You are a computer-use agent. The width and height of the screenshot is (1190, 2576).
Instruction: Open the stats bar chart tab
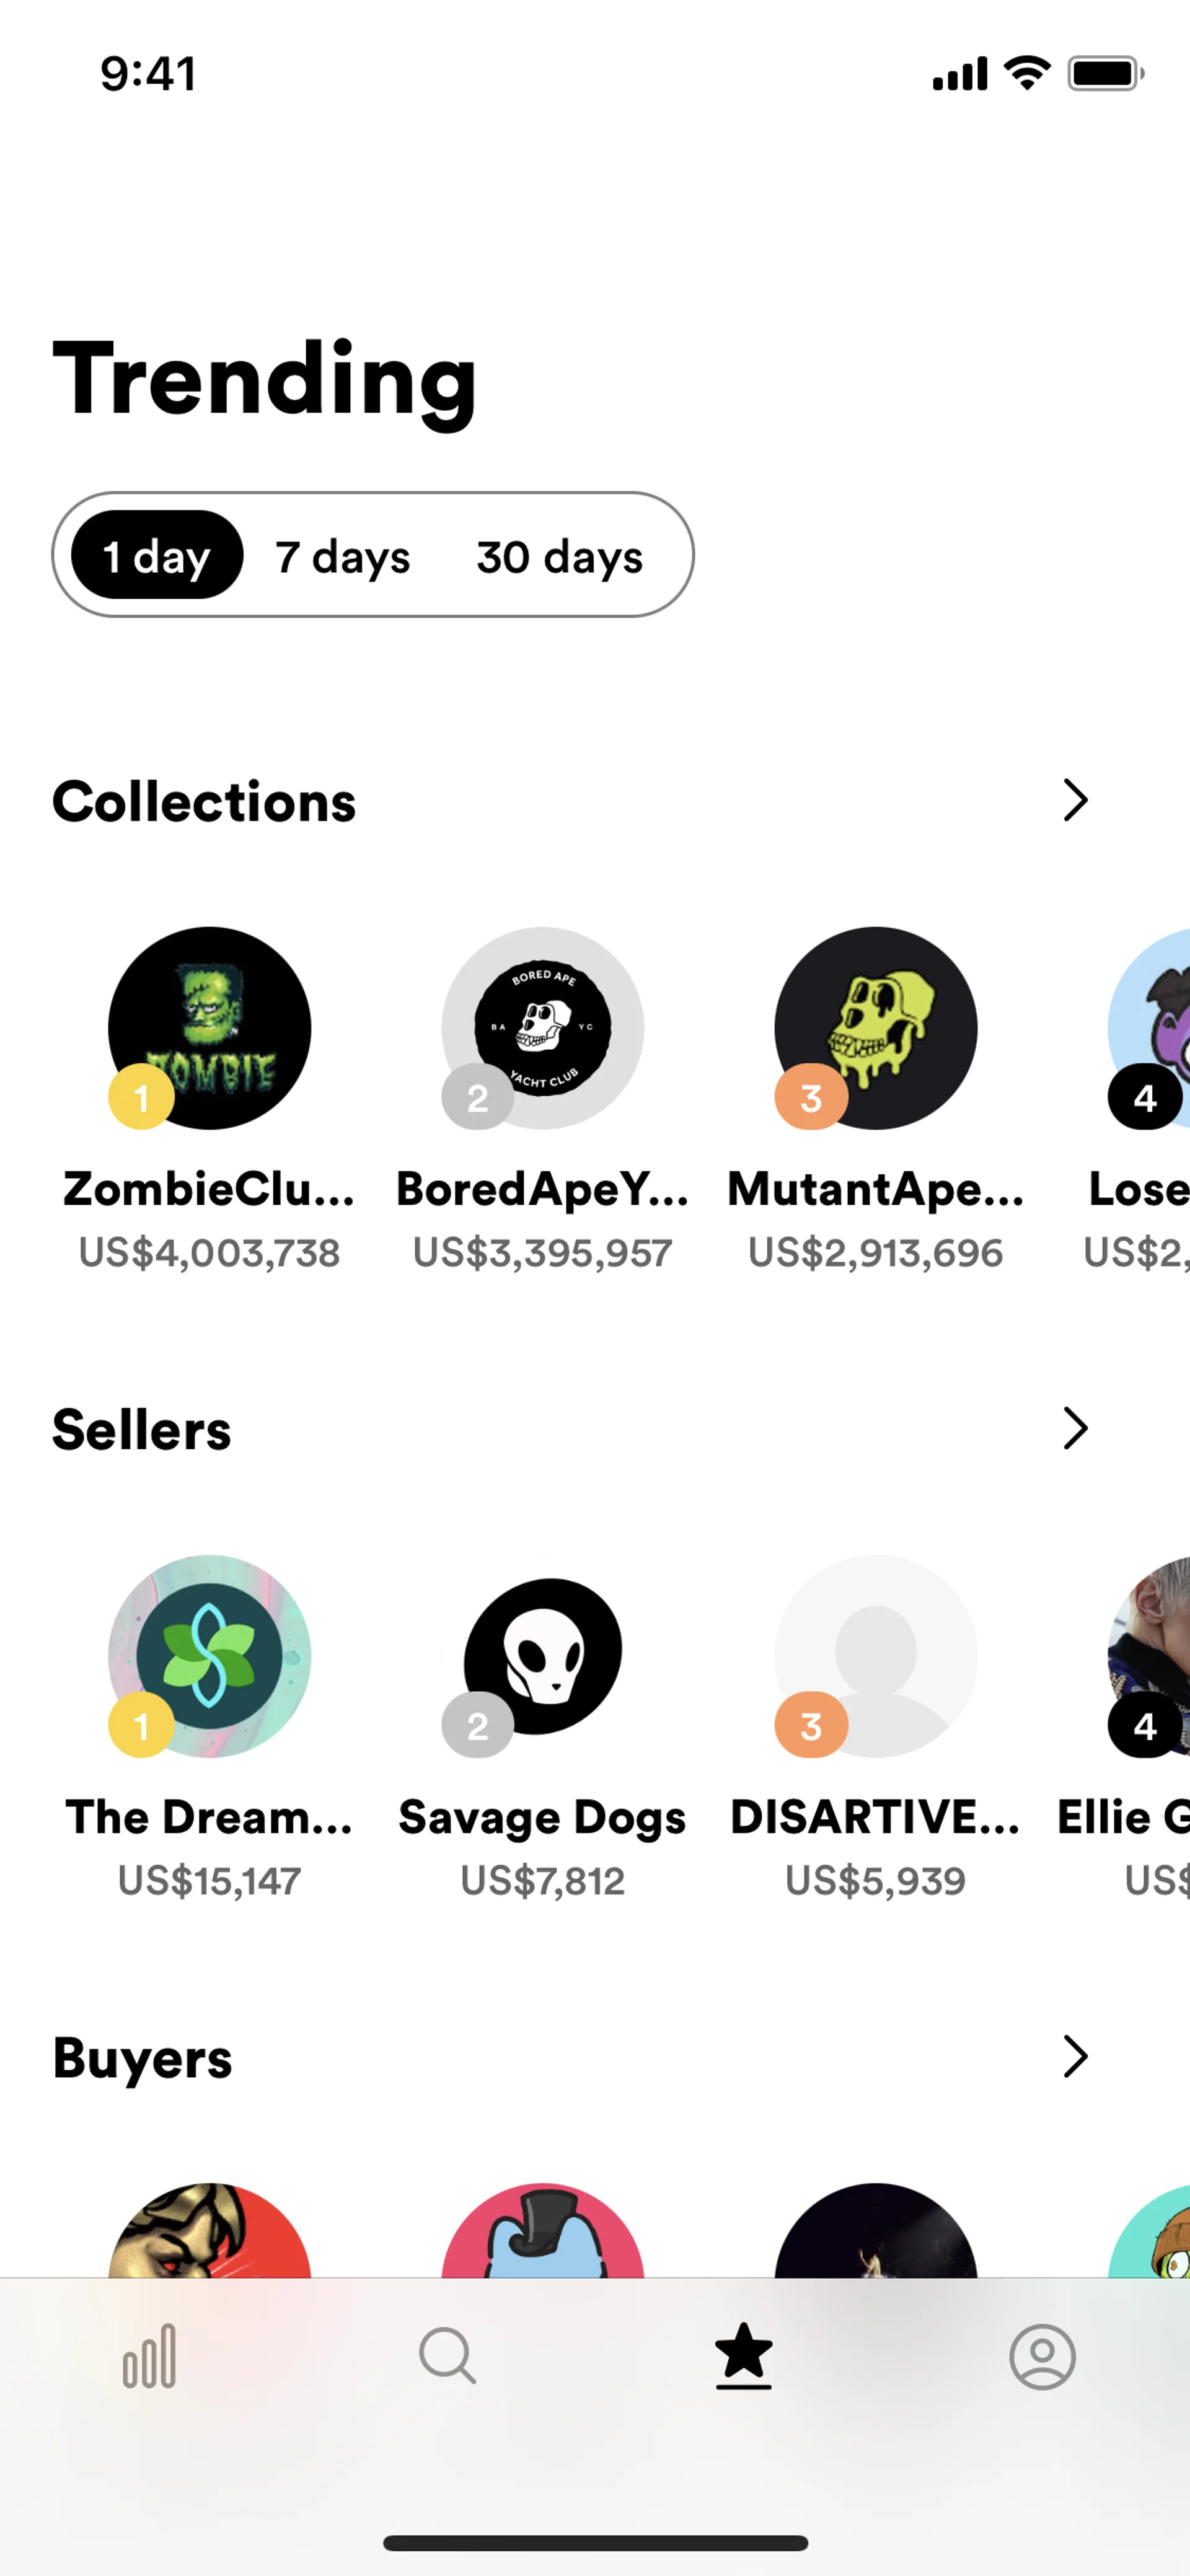[x=150, y=2356]
